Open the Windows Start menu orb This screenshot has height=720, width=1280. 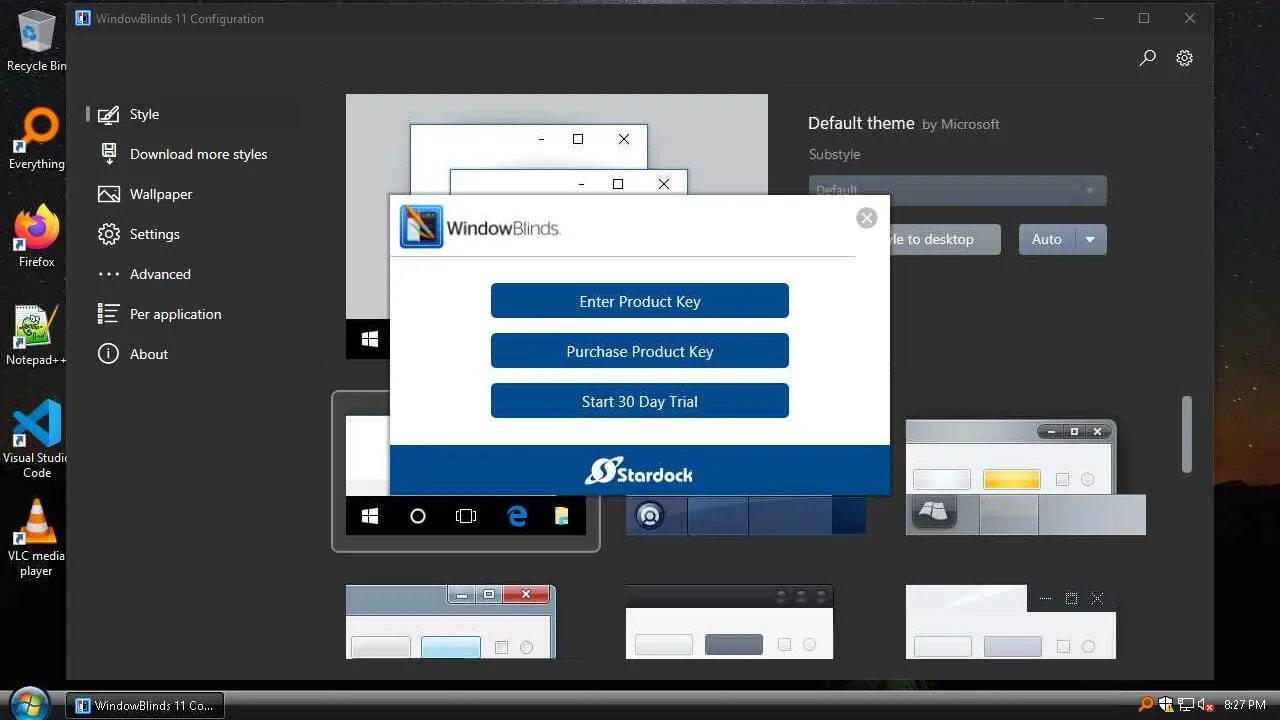(x=30, y=704)
